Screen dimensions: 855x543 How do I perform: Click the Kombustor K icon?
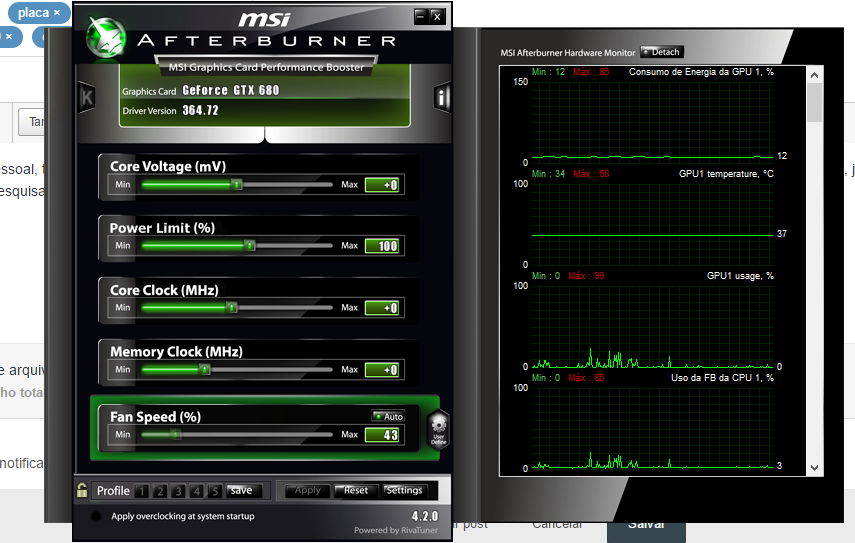click(86, 98)
